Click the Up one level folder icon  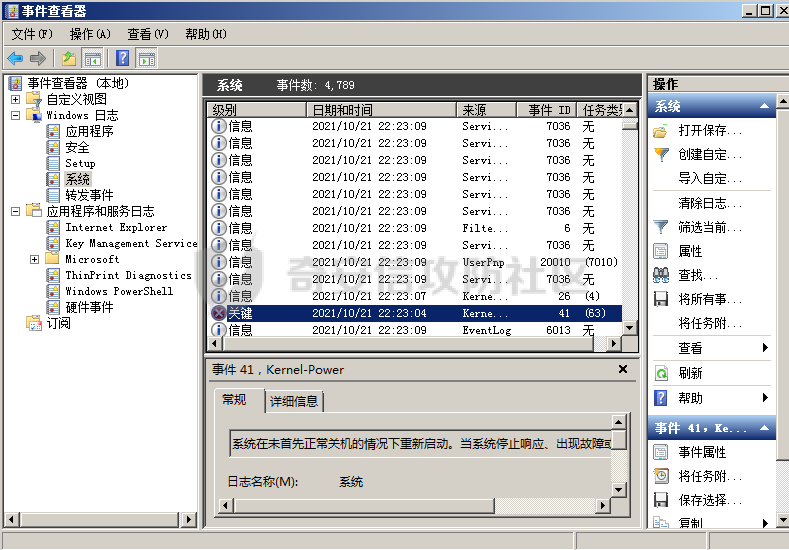tap(69, 58)
